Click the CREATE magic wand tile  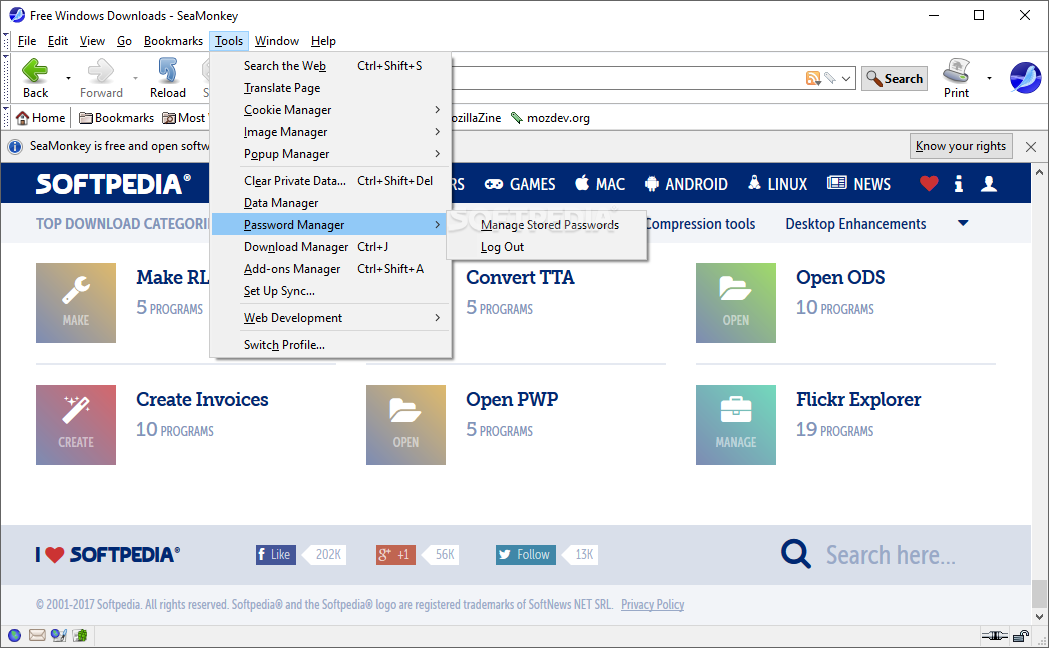point(76,425)
